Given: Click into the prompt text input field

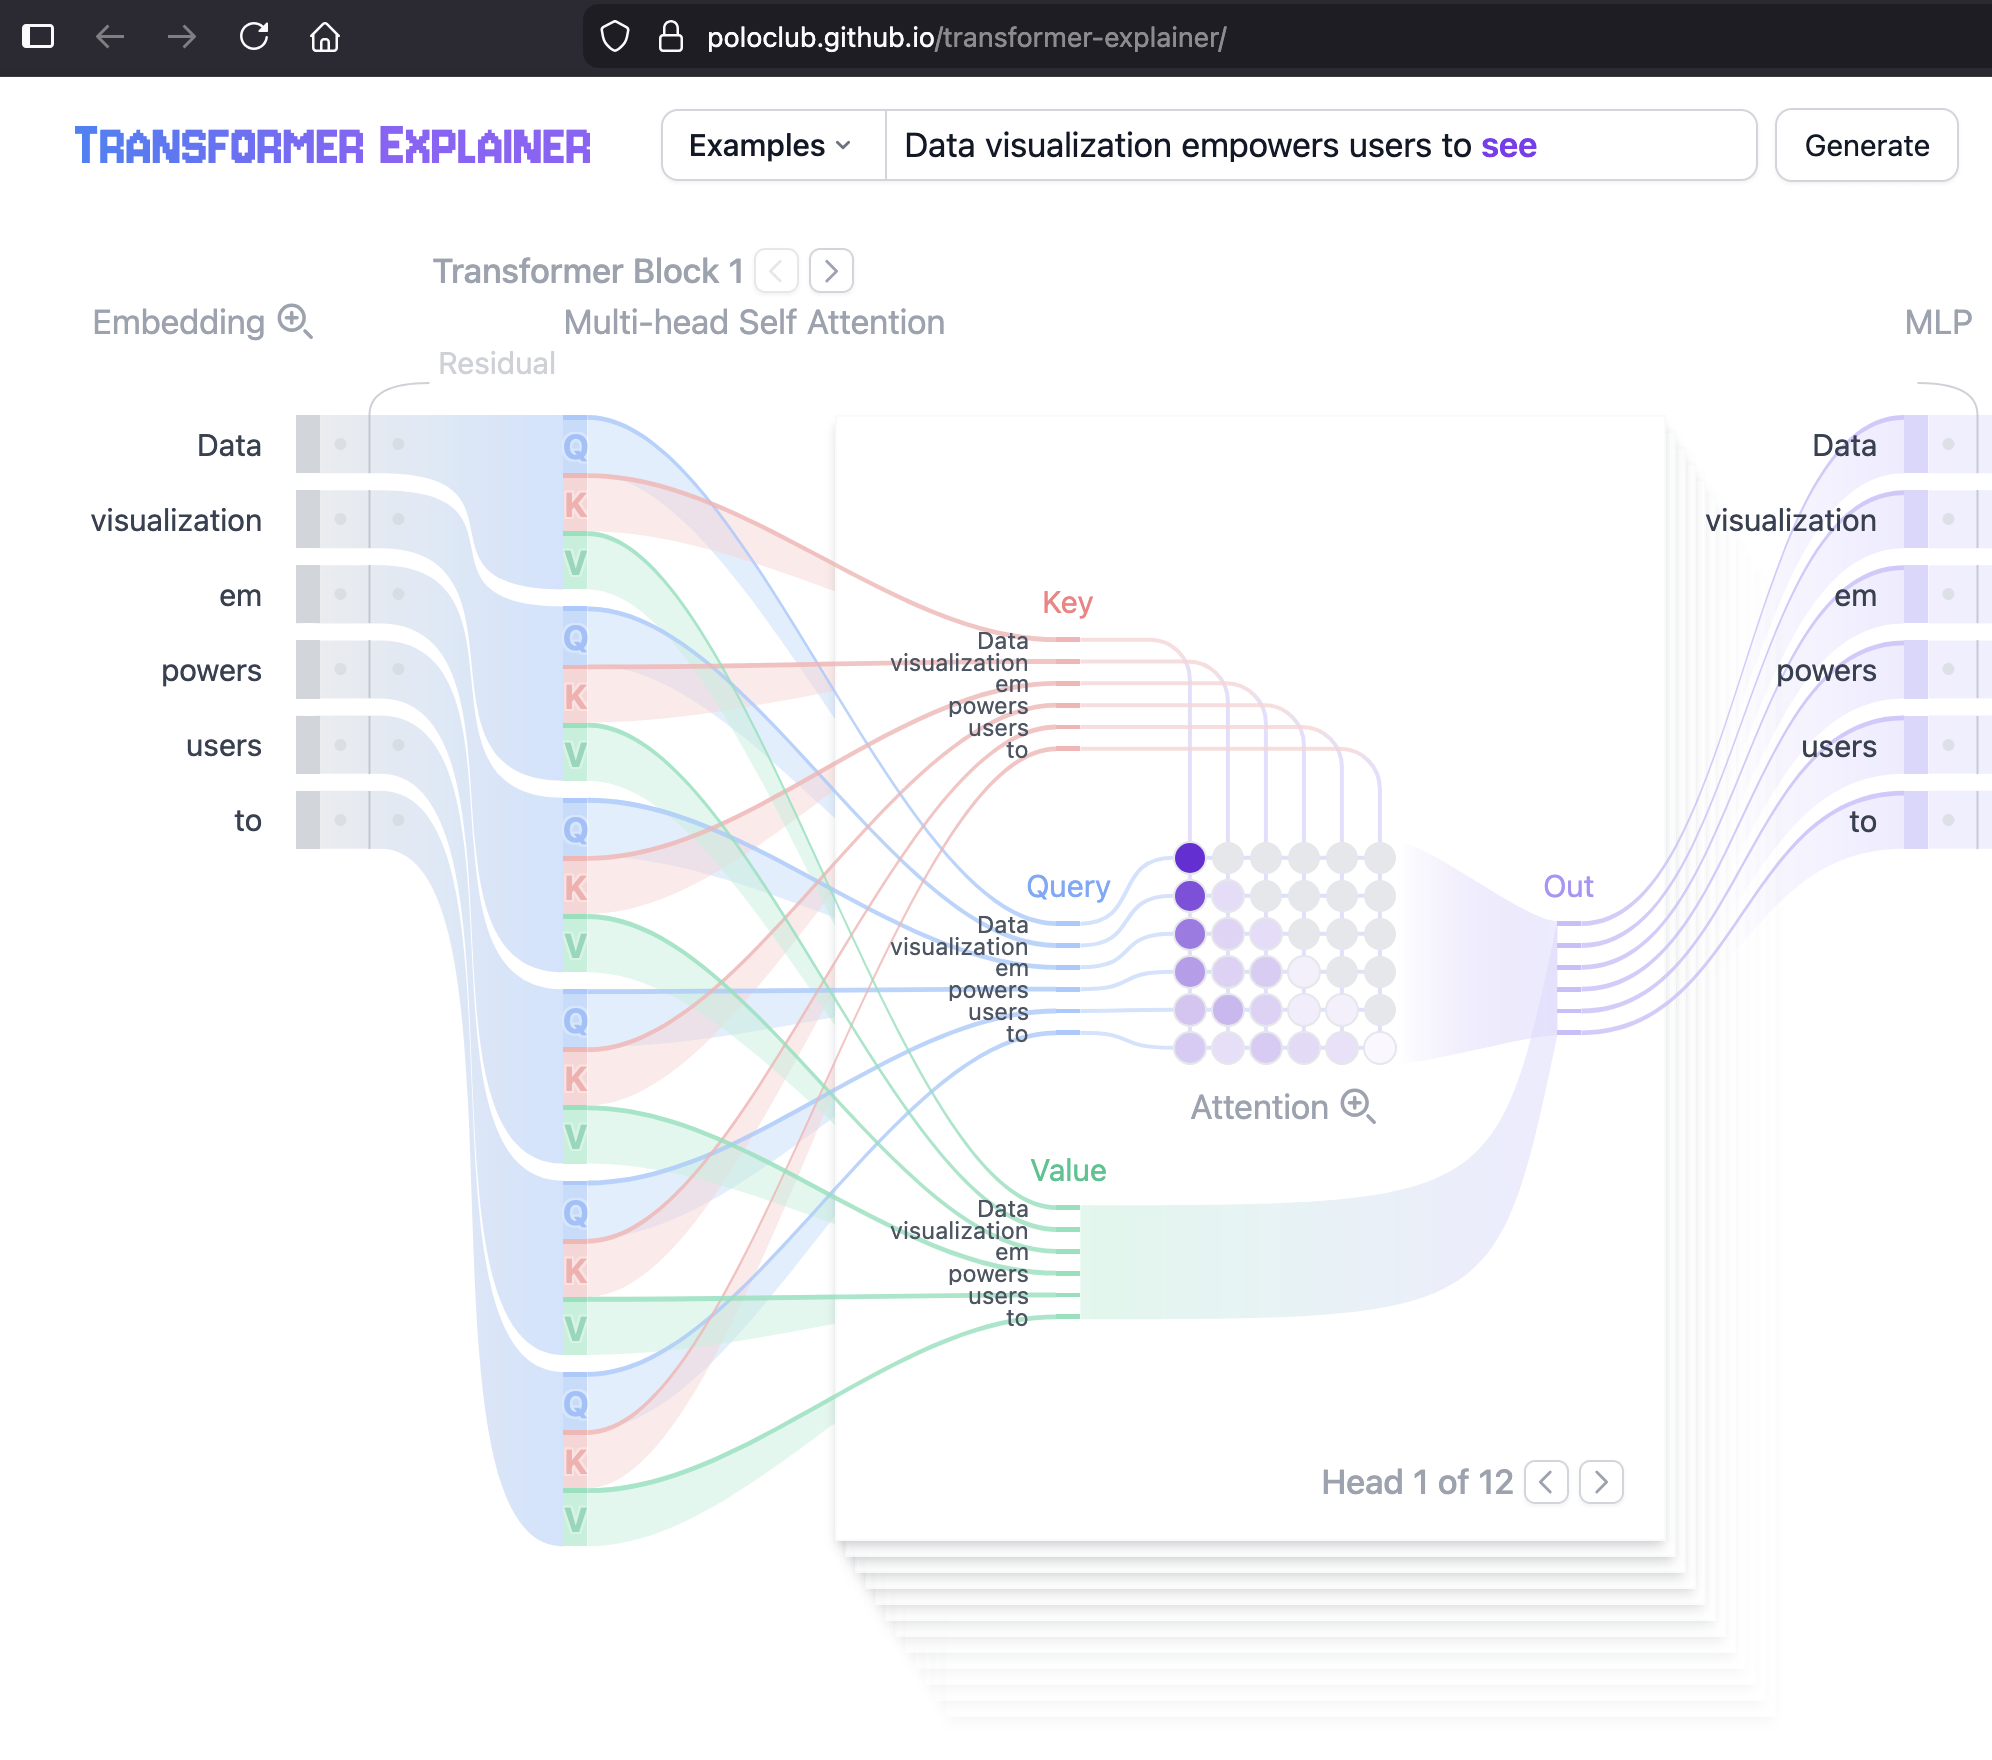Looking at the screenshot, I should (x=1320, y=145).
